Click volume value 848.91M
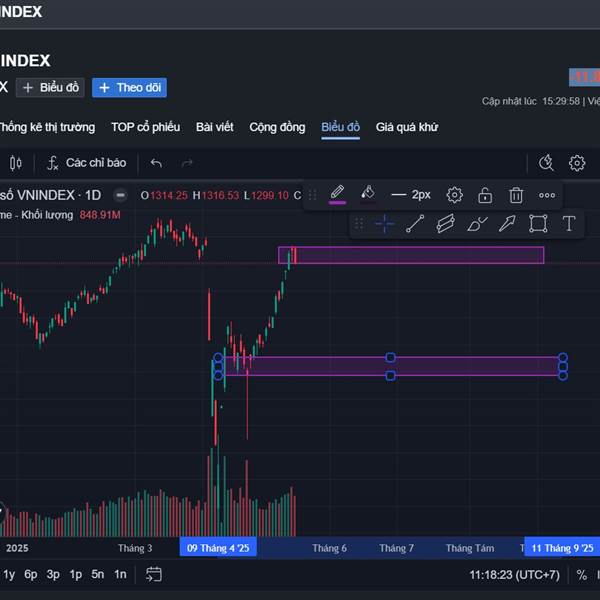This screenshot has width=600, height=600. click(x=100, y=215)
